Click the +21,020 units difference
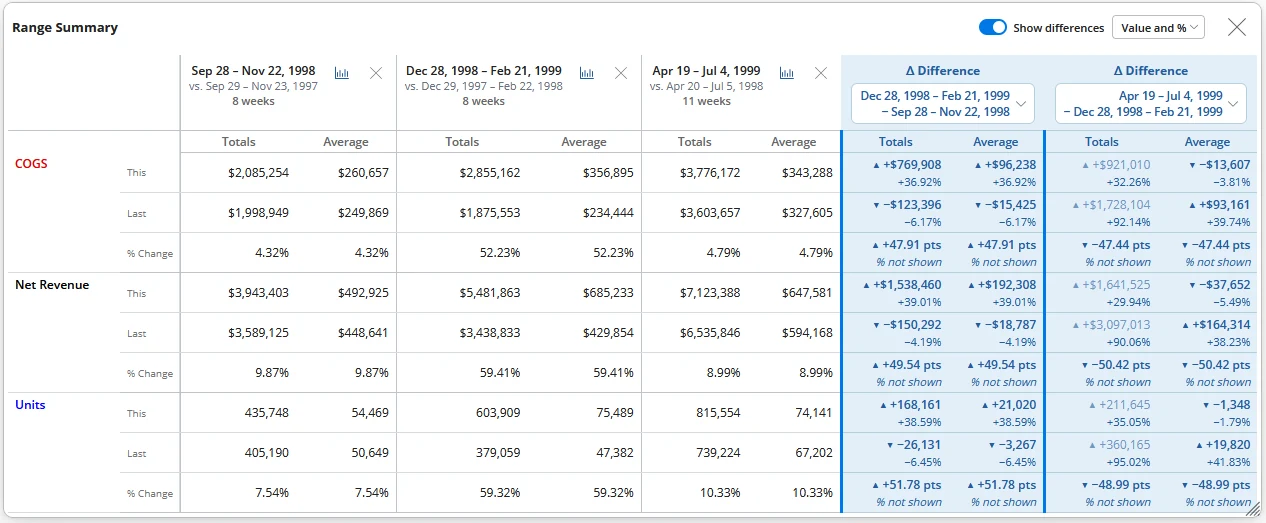The height and width of the screenshot is (523, 1266). point(1014,405)
